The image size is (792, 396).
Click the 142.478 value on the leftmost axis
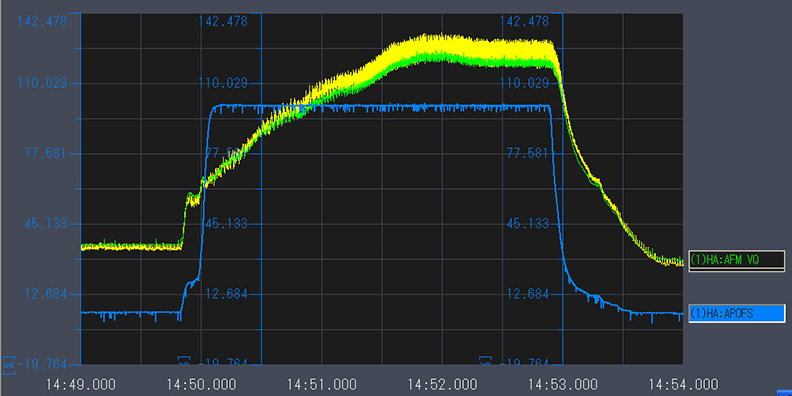[x=42, y=21]
